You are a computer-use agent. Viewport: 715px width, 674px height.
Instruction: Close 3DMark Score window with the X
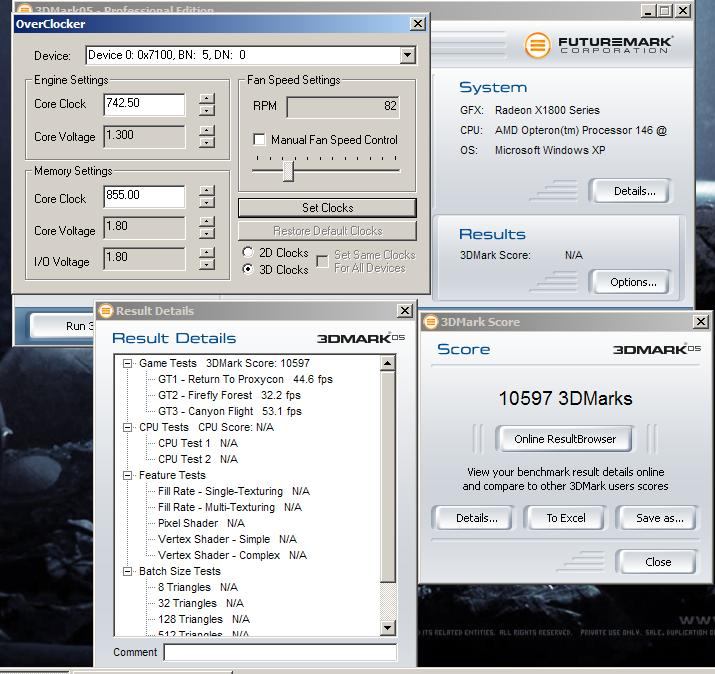[700, 322]
